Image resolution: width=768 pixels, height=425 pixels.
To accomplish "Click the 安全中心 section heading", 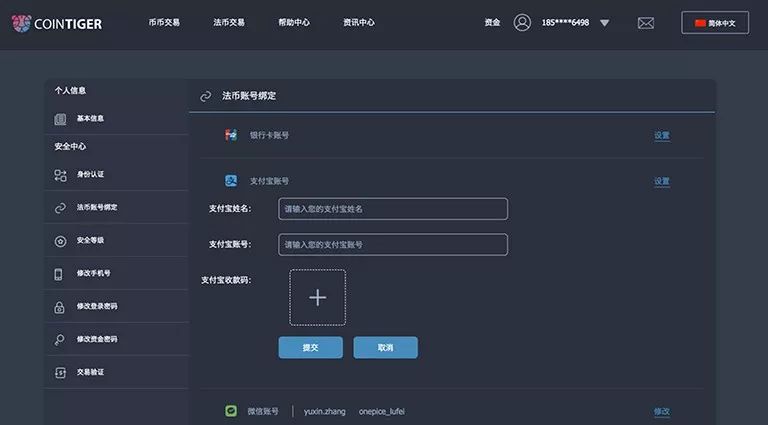I will click(x=70, y=146).
